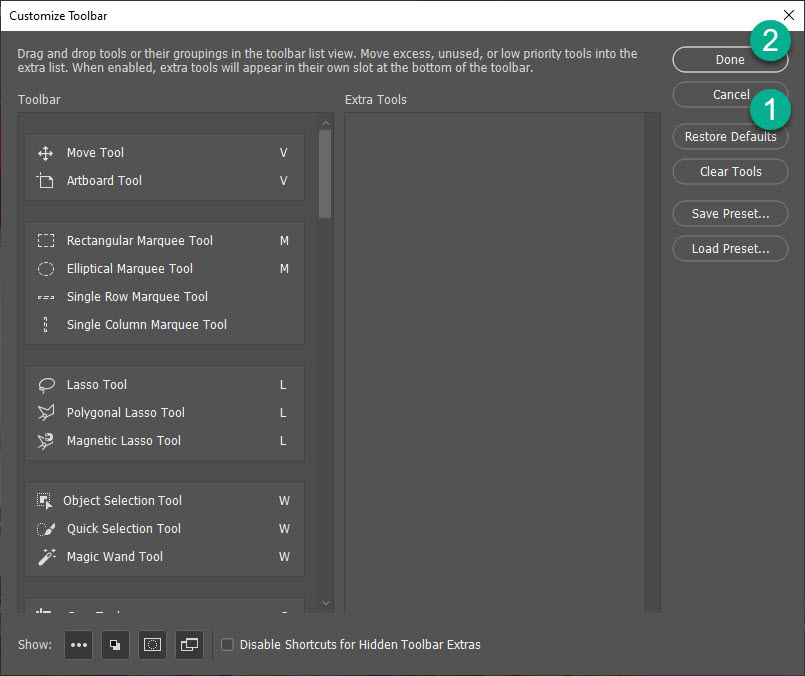Open the Save Preset dialog
The width and height of the screenshot is (805, 676).
pos(730,213)
